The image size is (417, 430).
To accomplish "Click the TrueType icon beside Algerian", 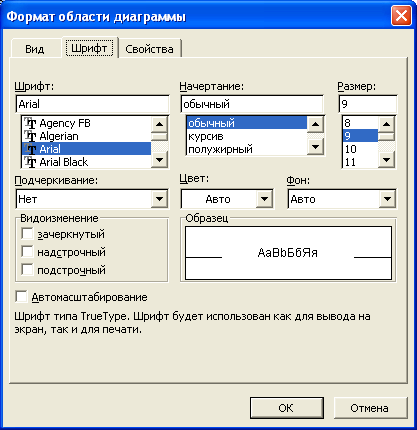I will [x=30, y=136].
